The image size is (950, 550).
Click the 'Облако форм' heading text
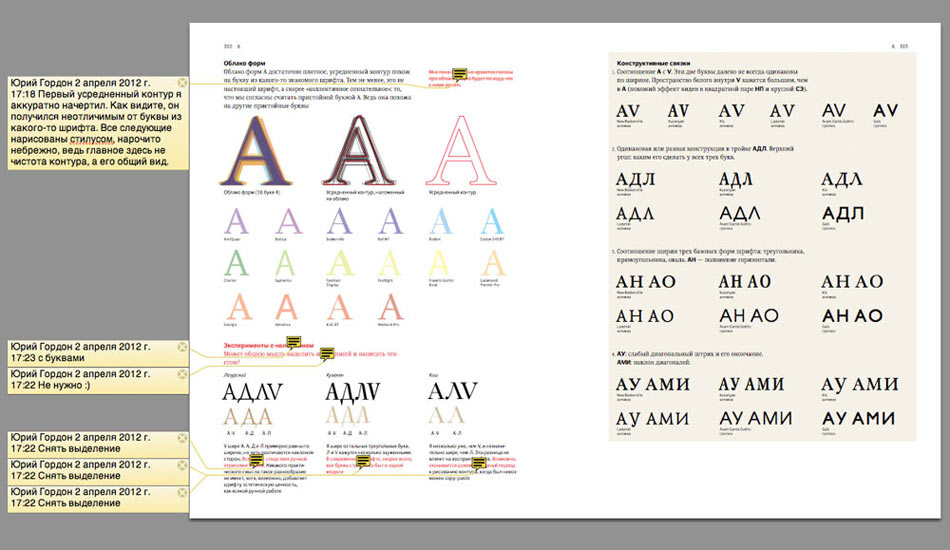tap(244, 63)
